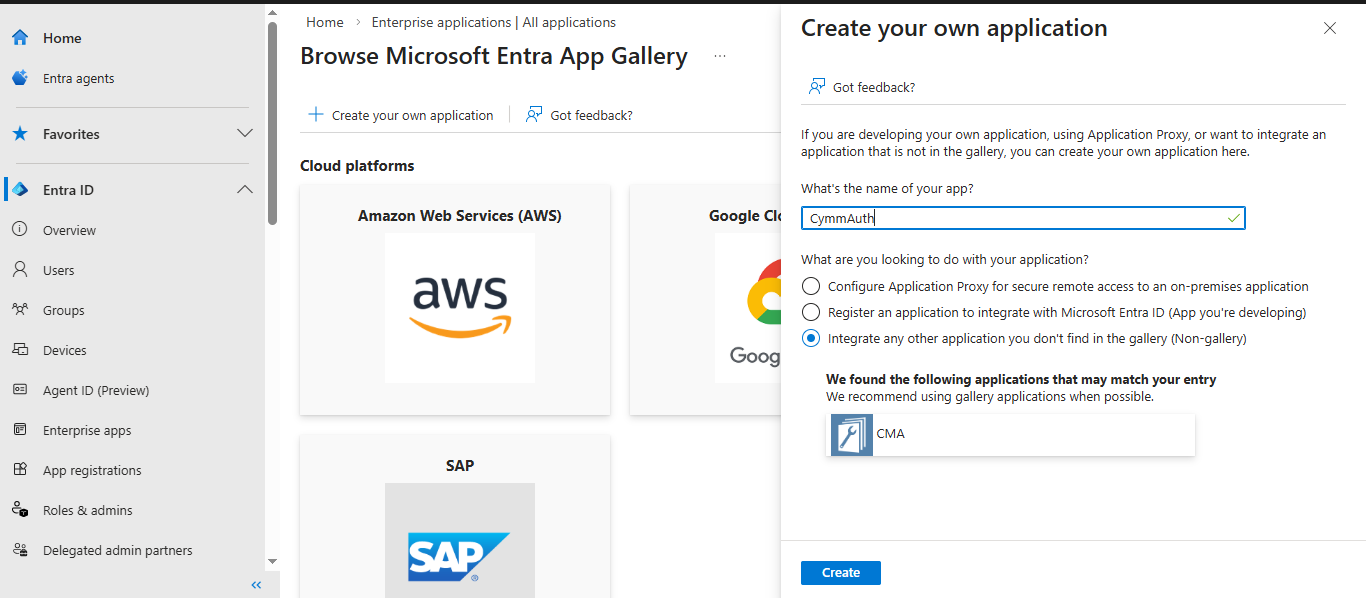Click the App registrations icon

(x=20, y=470)
